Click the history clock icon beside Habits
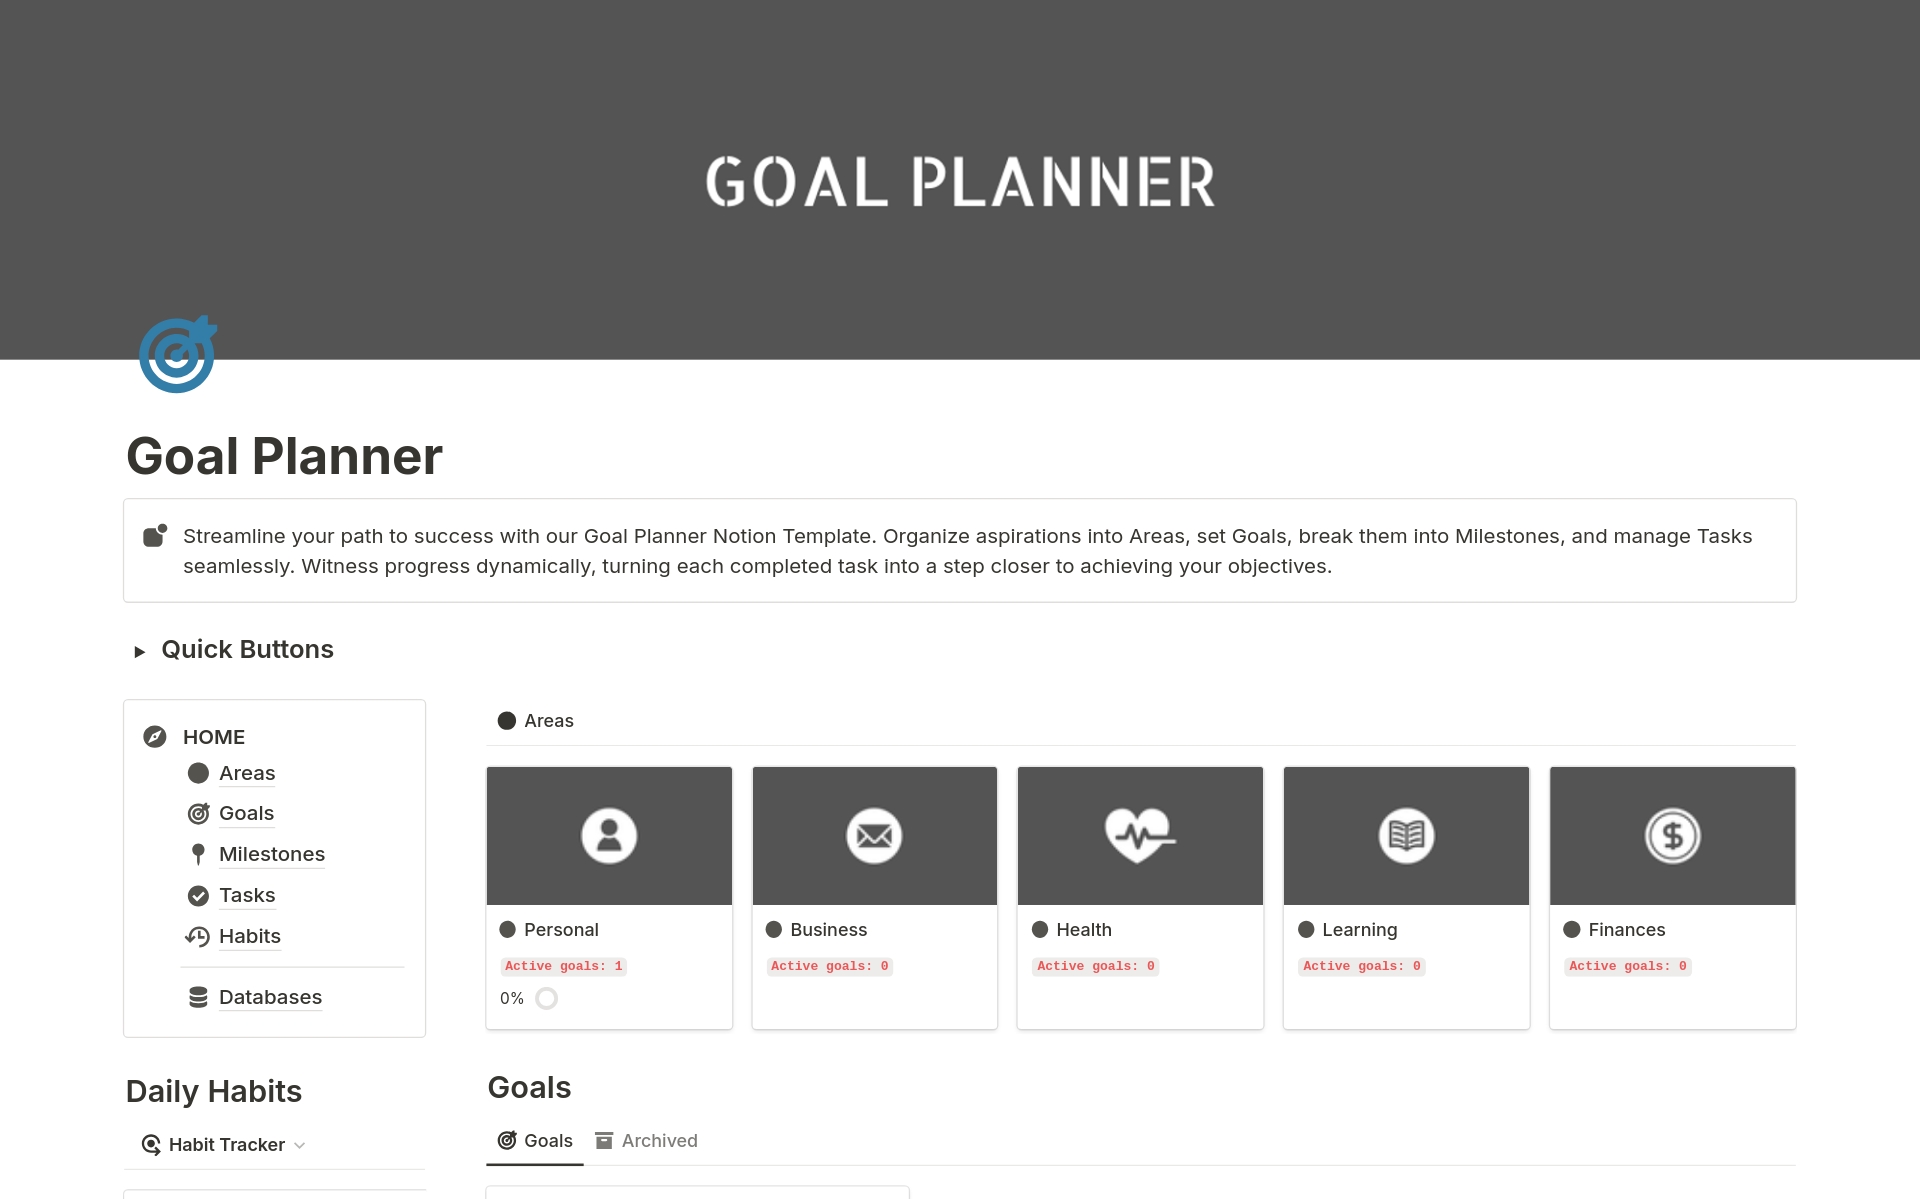 click(198, 937)
